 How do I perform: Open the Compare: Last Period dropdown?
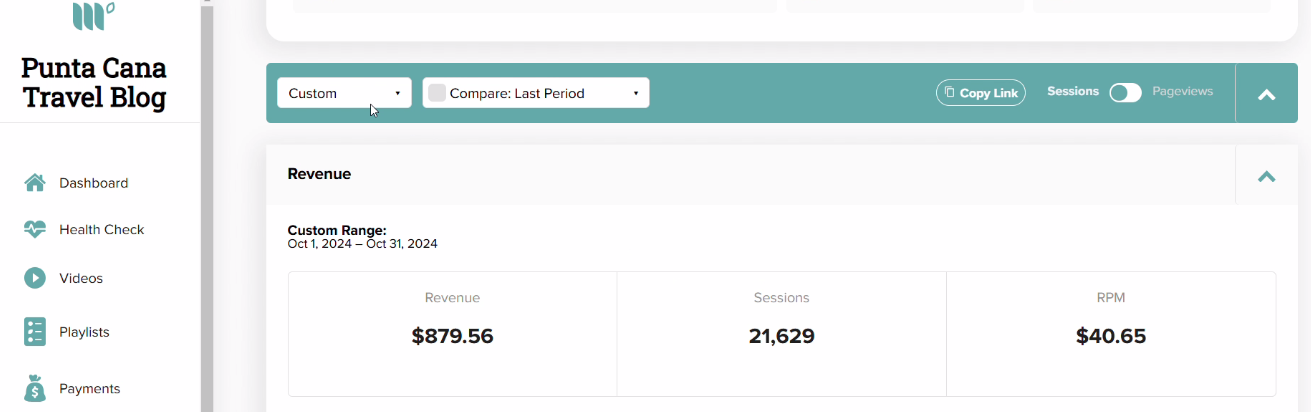[536, 93]
